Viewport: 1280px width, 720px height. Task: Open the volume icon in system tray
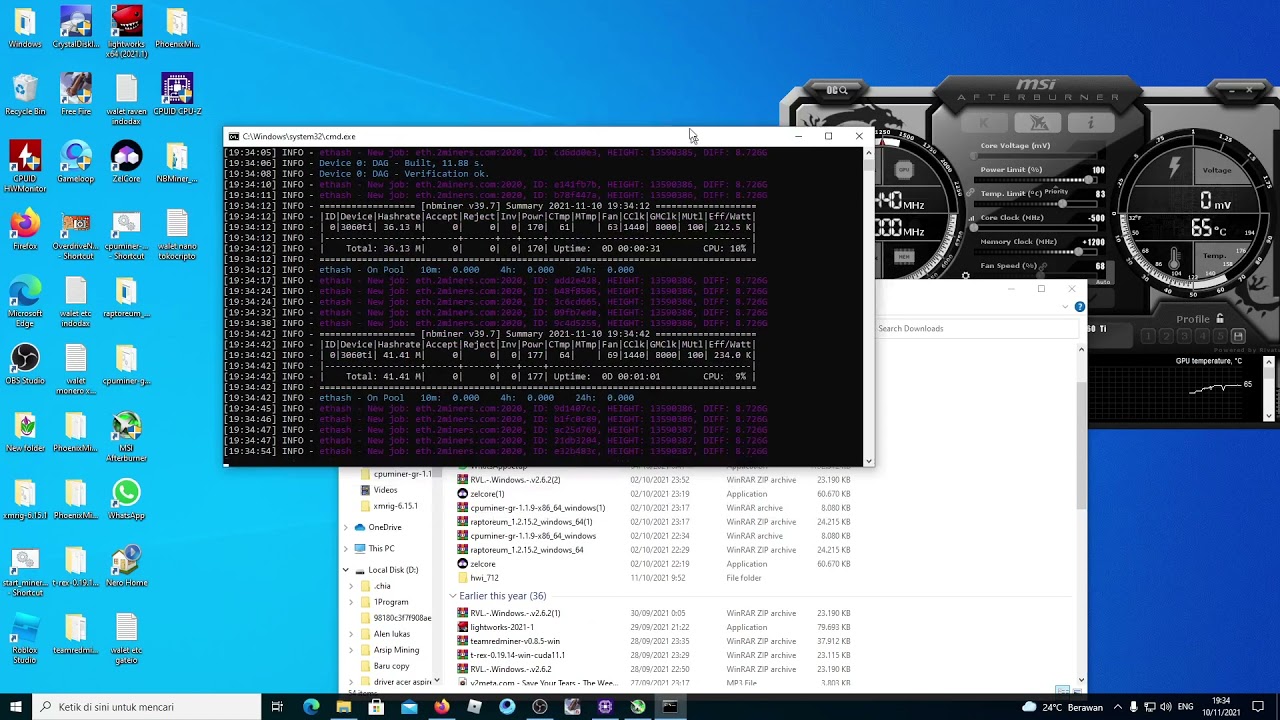coord(1165,707)
